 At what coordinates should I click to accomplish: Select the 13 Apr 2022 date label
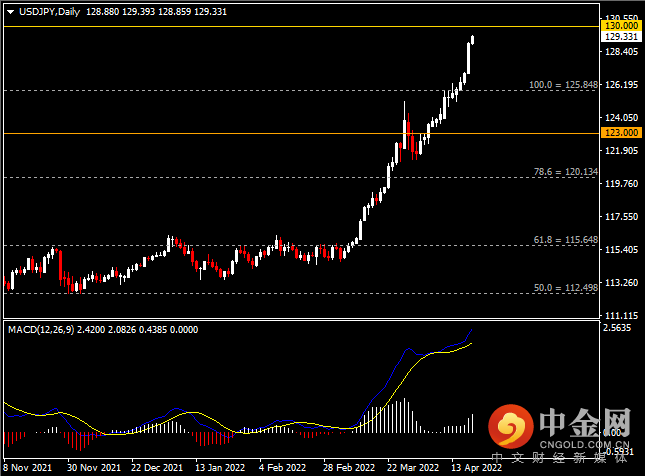pyautogui.click(x=476, y=468)
